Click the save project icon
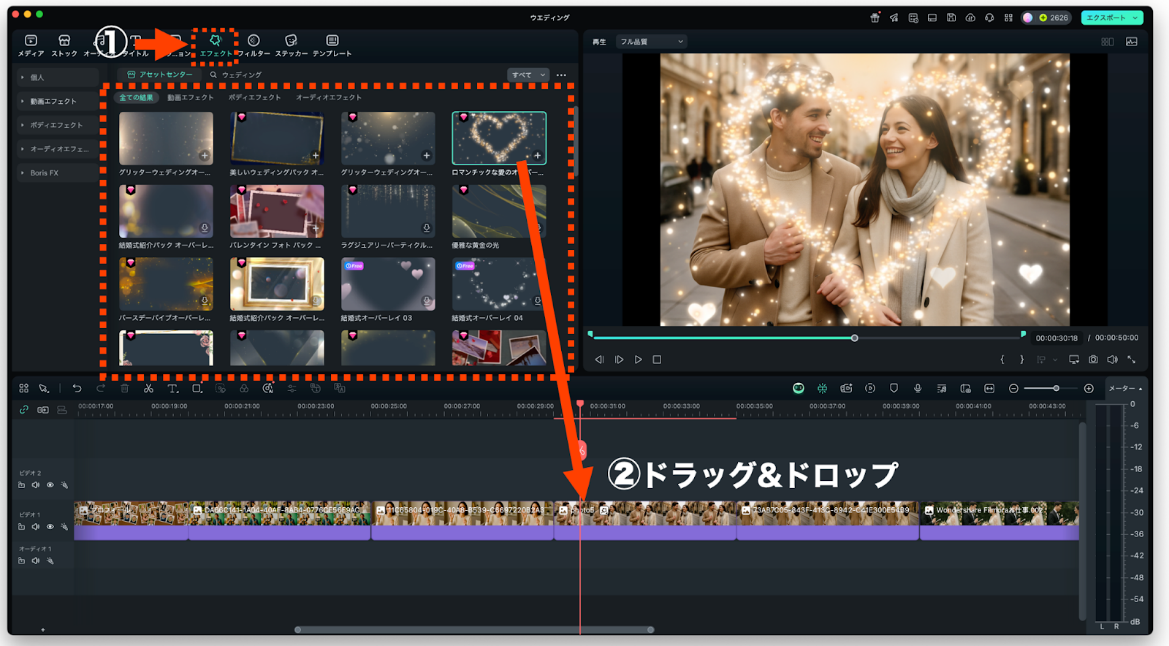The height and width of the screenshot is (646, 1169). coord(951,17)
